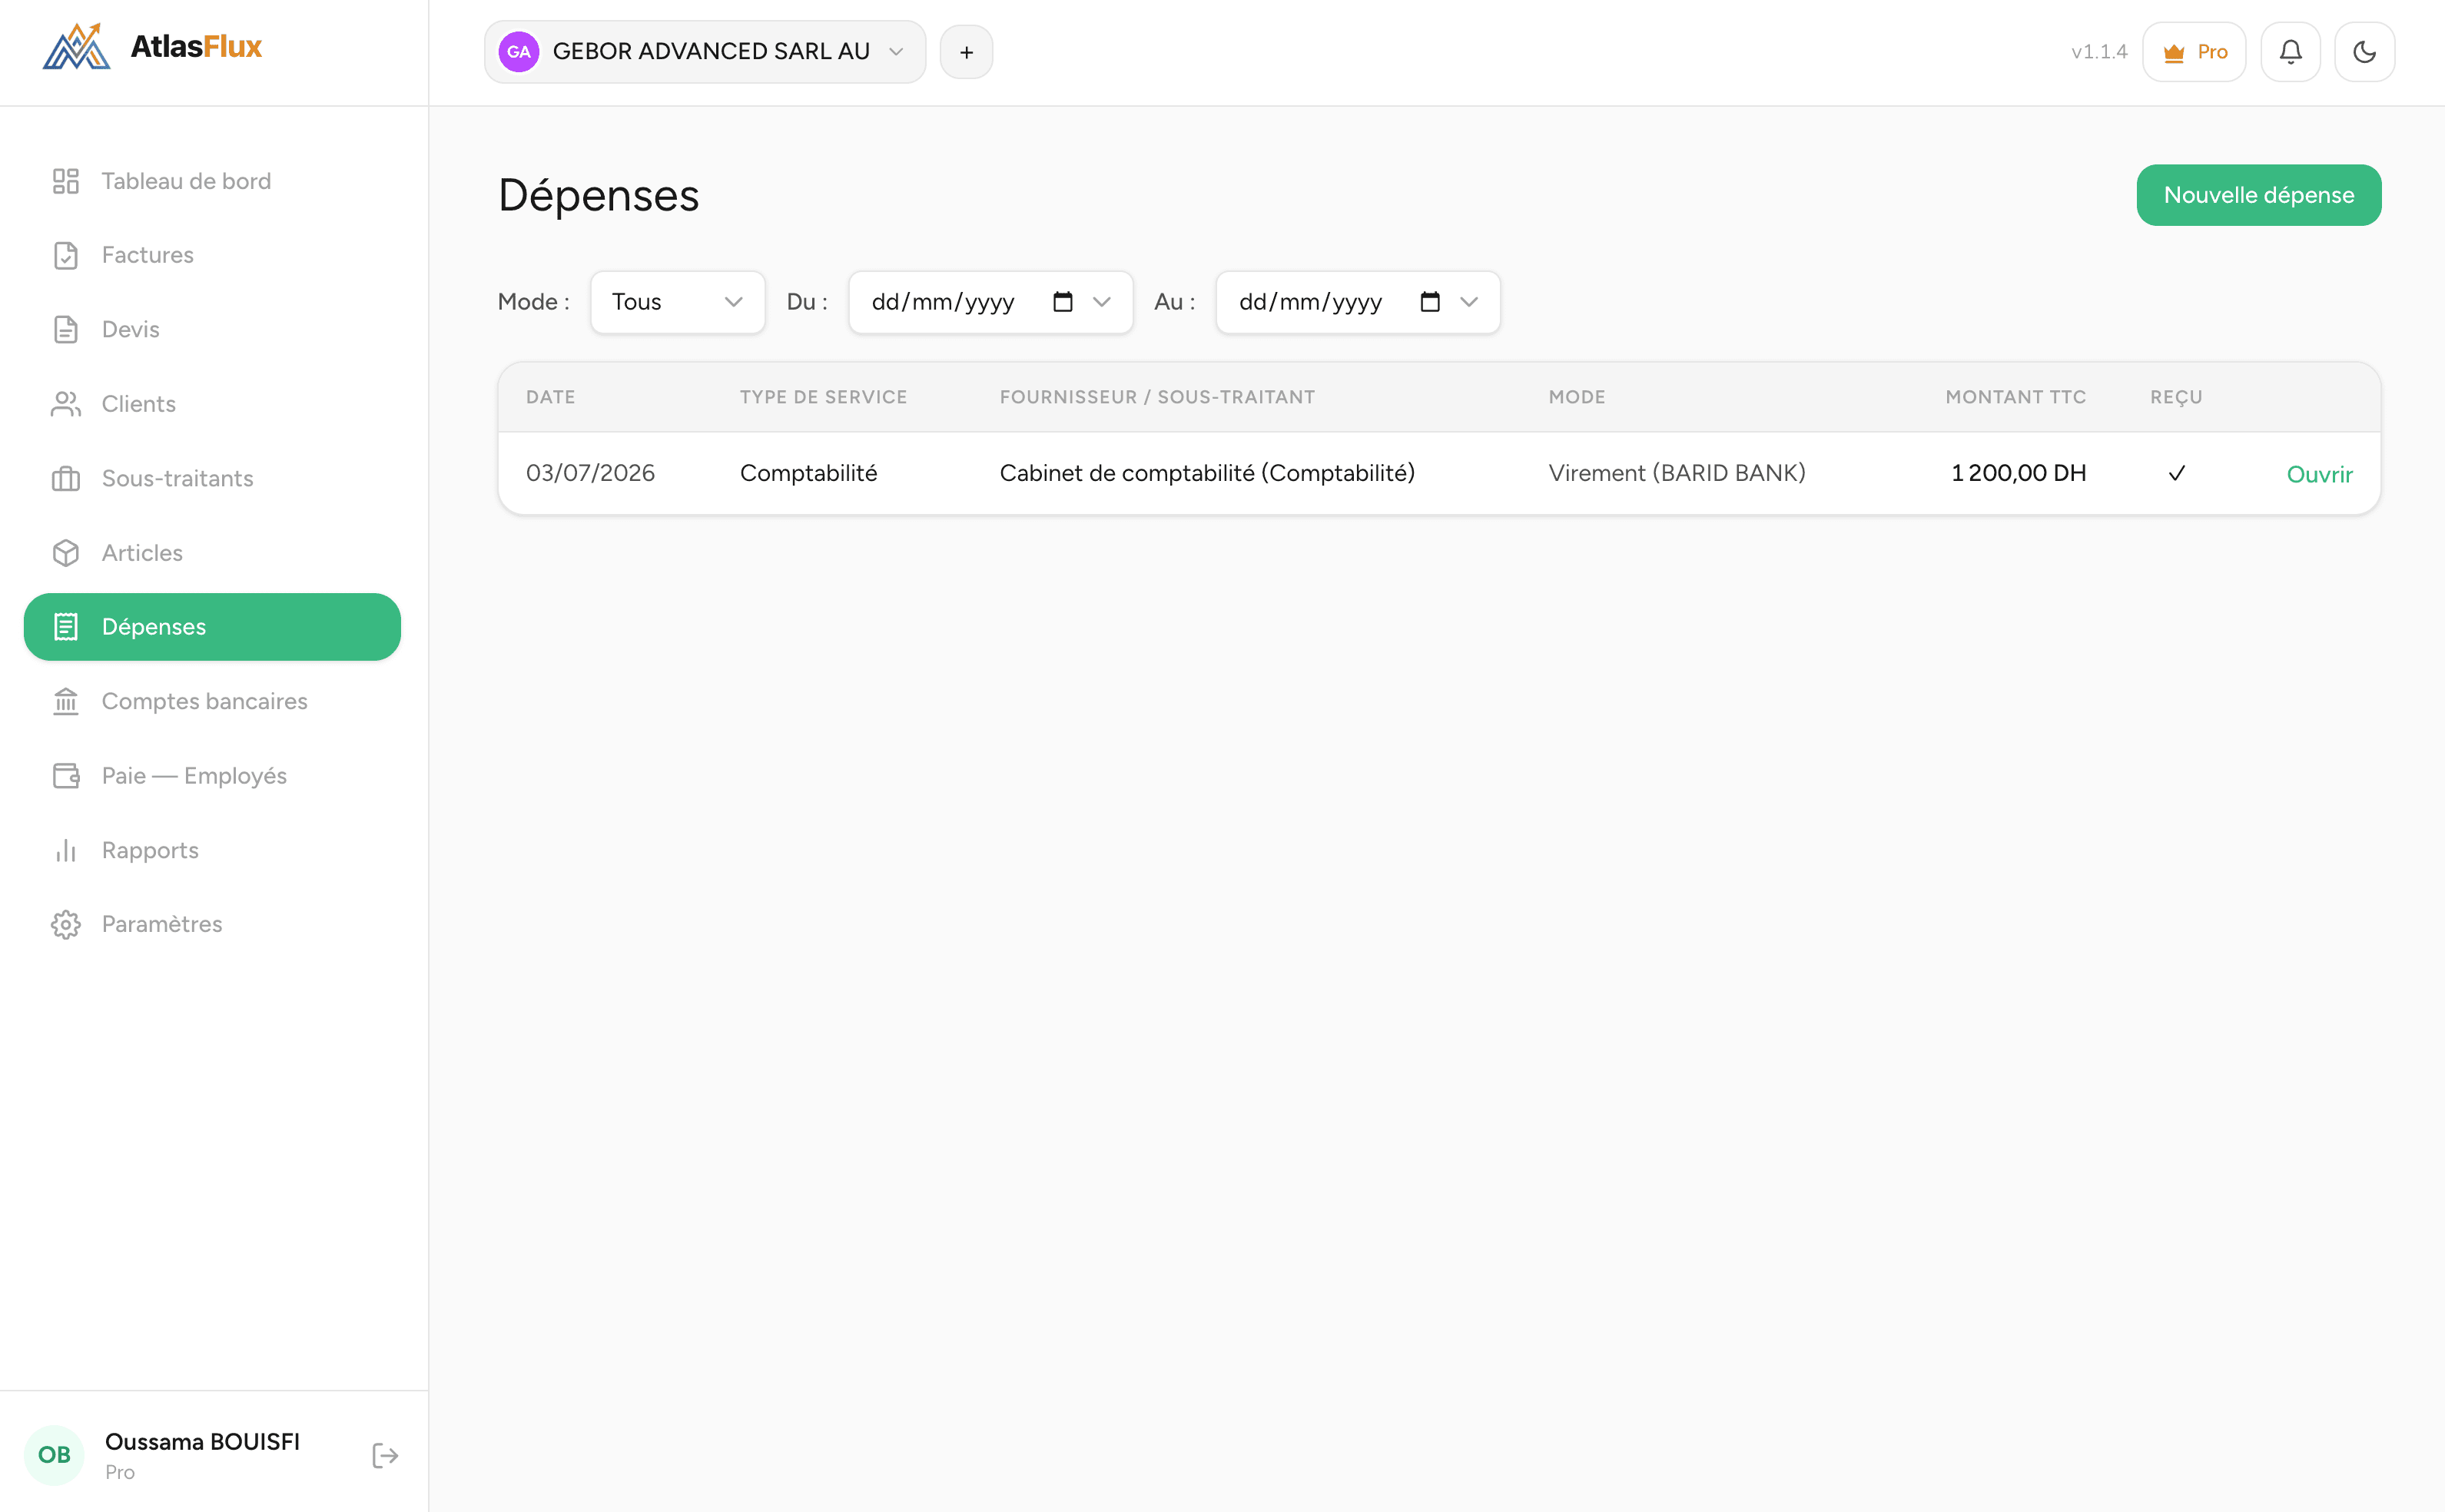Click the logout icon beside Oussama BOUISFI
The width and height of the screenshot is (2445, 1512).
[385, 1455]
